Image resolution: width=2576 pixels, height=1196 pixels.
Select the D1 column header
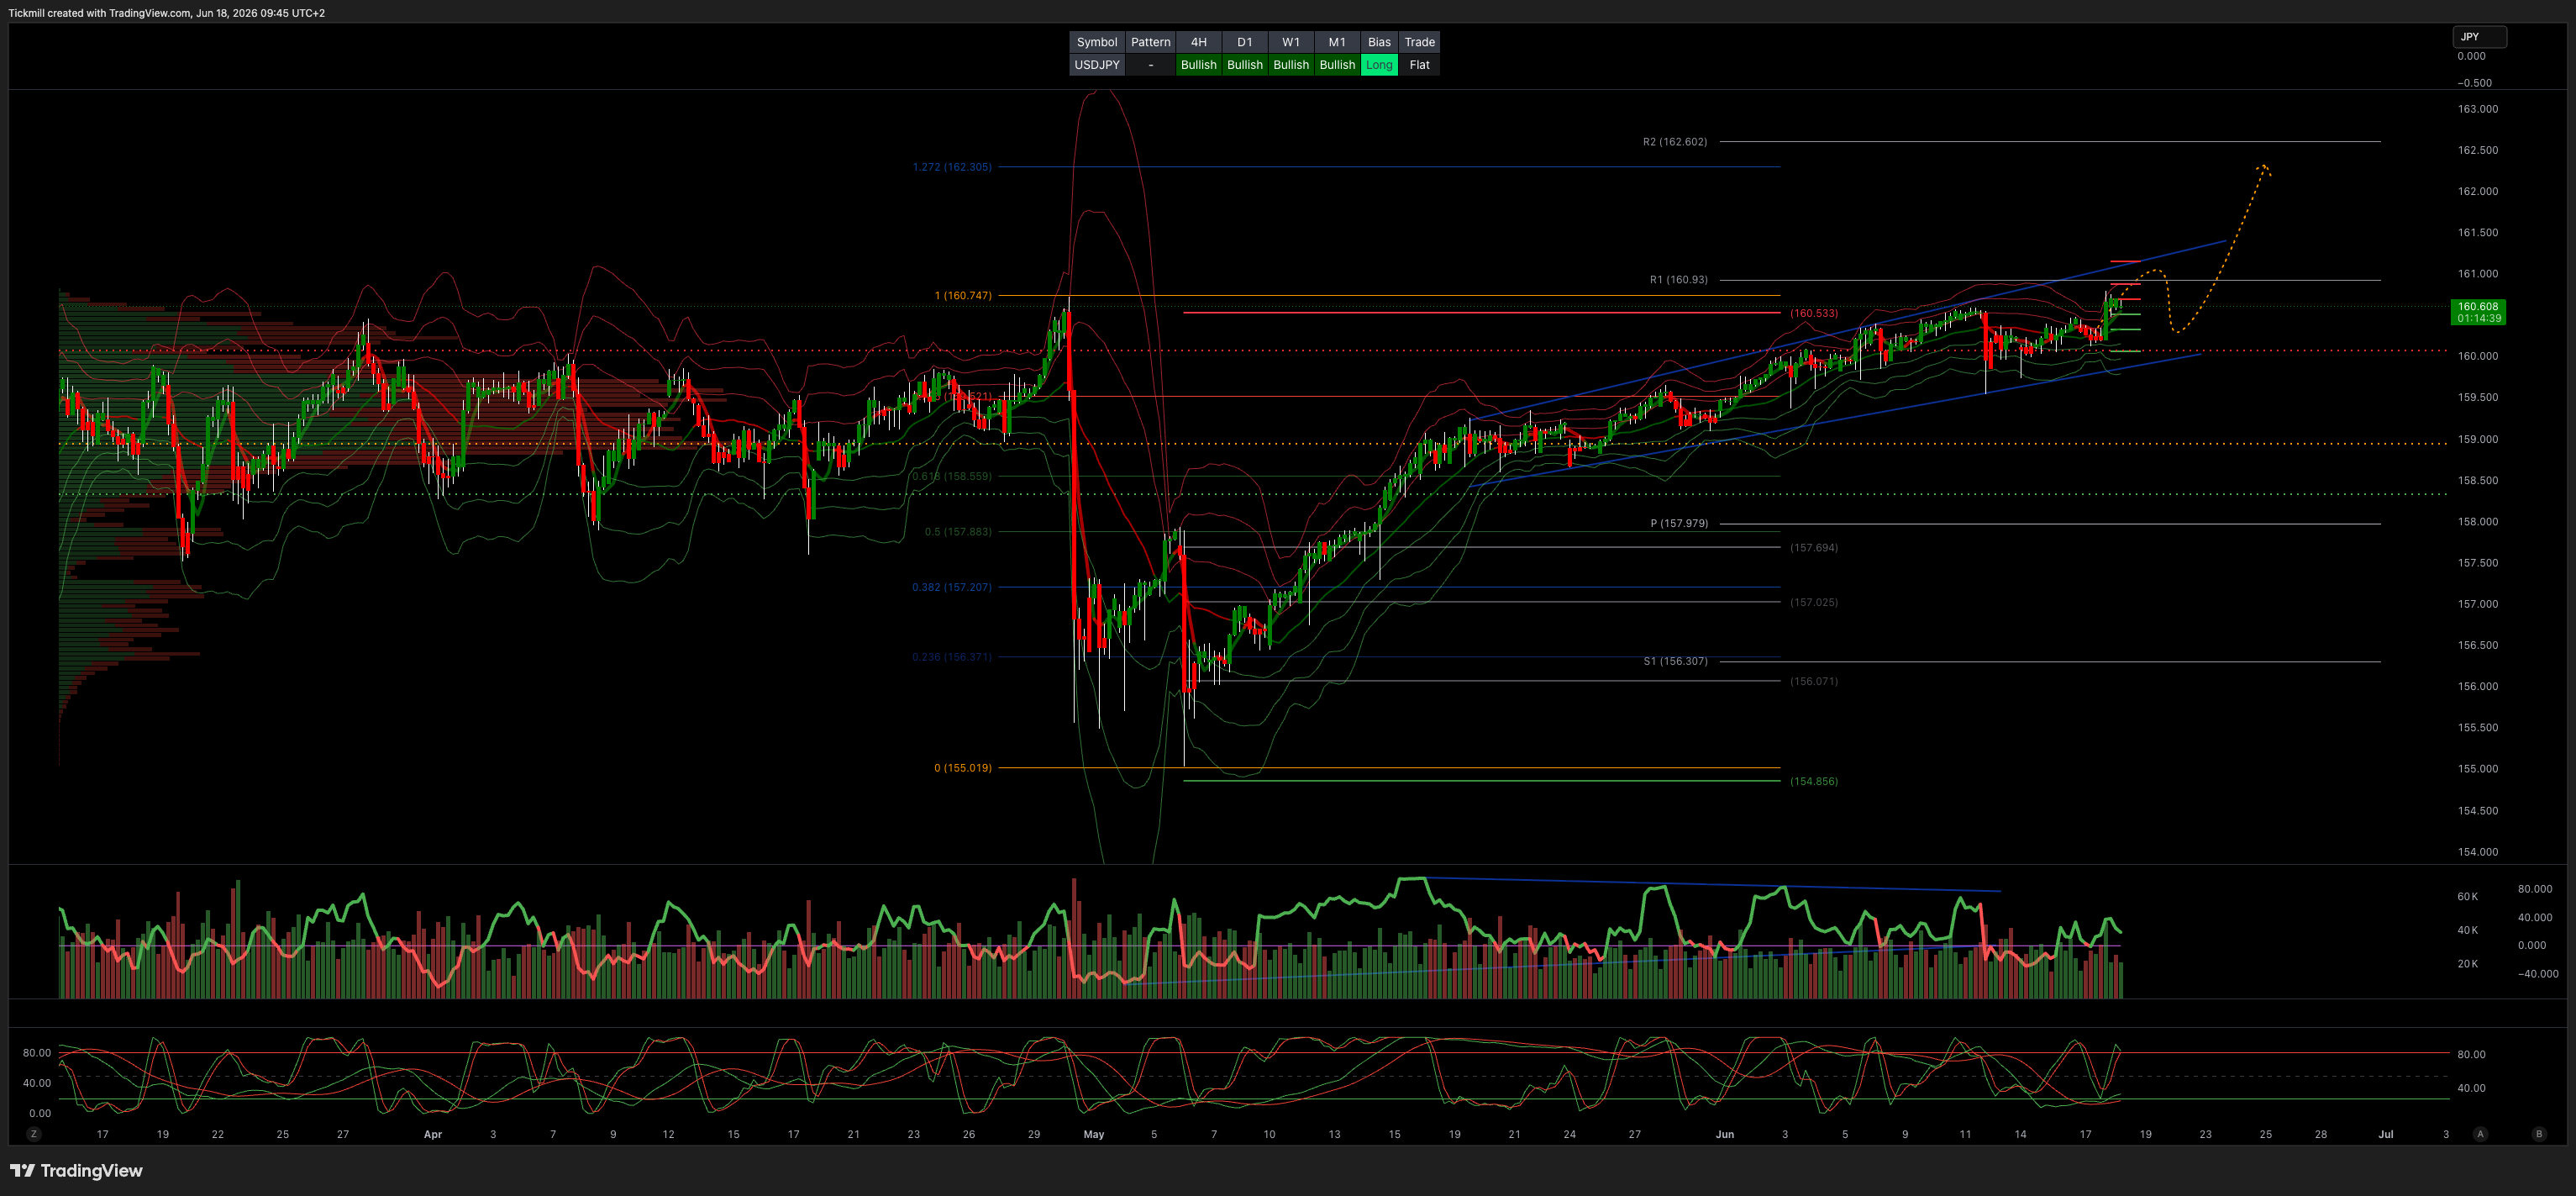pos(1244,42)
